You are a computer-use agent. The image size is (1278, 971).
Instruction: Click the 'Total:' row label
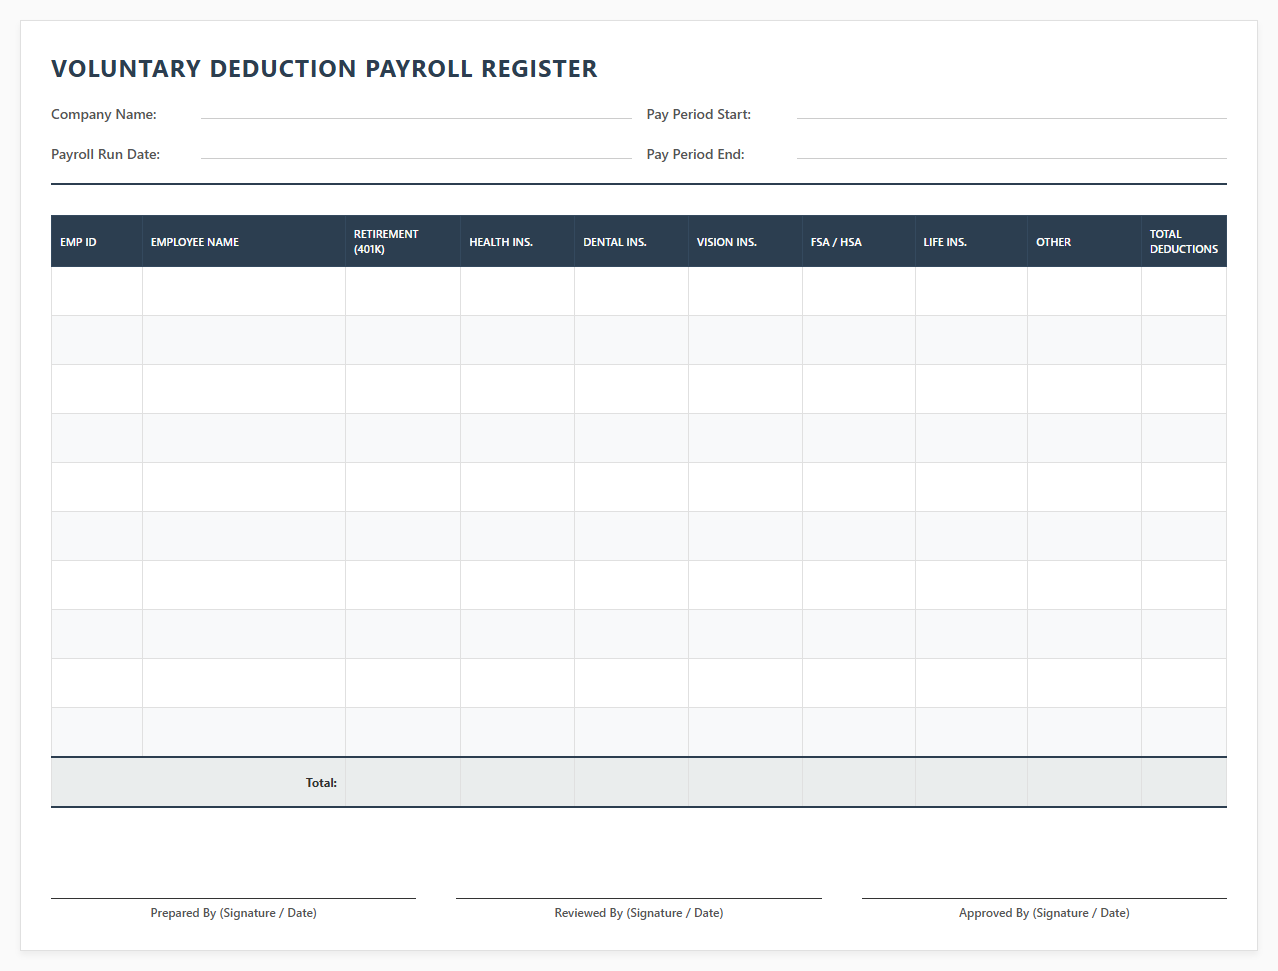click(321, 783)
